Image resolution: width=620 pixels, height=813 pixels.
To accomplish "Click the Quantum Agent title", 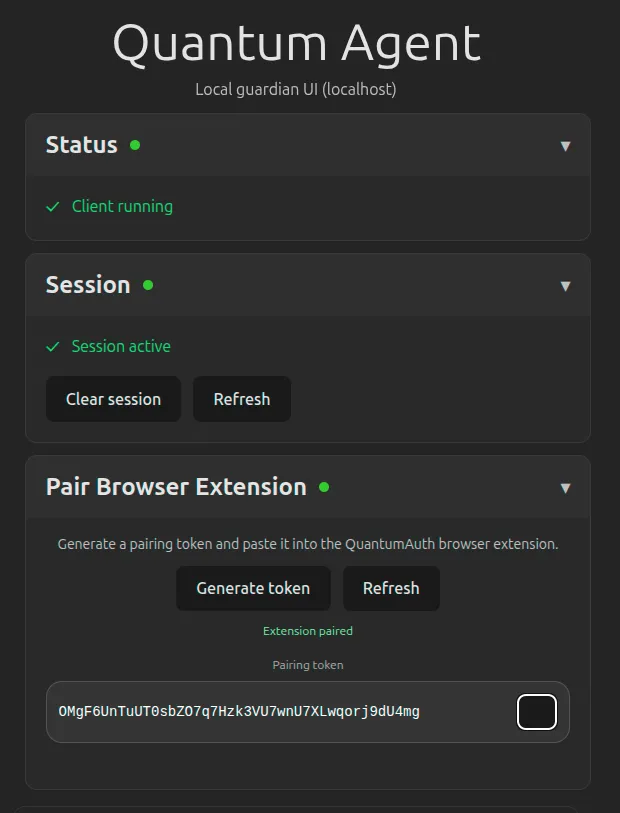I will point(297,44).
